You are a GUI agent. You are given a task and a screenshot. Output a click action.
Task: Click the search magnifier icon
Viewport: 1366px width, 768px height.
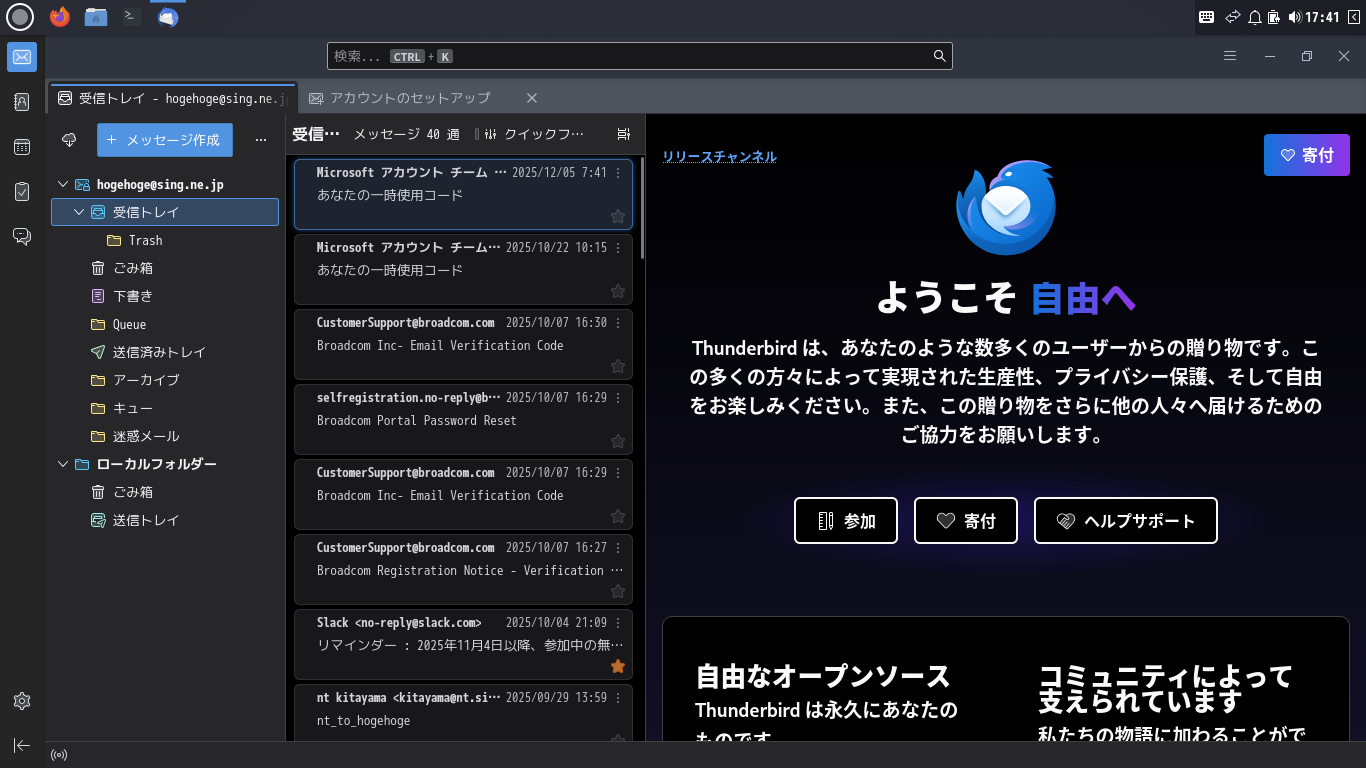[x=940, y=56]
